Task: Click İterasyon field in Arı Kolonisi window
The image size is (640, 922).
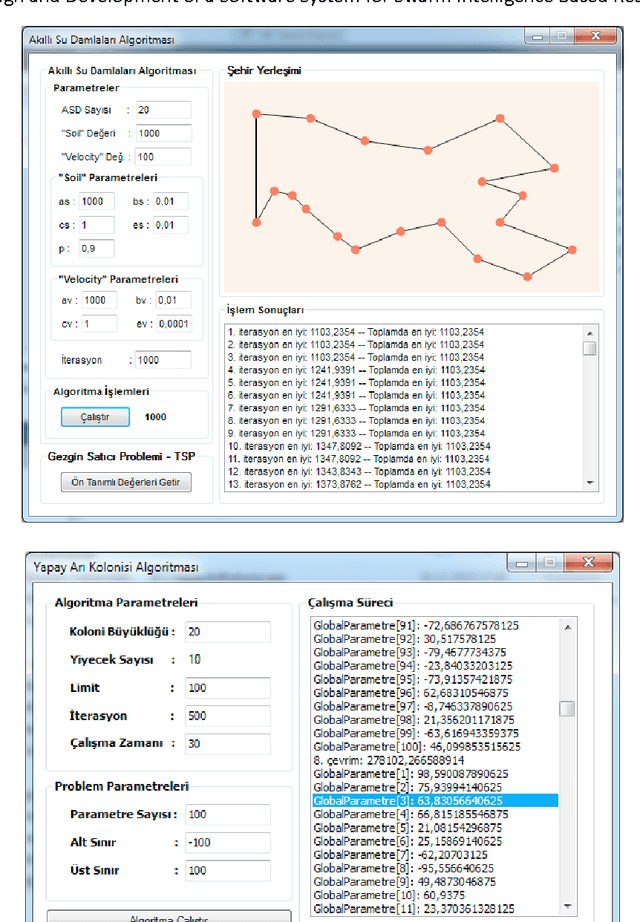Action: point(228,716)
